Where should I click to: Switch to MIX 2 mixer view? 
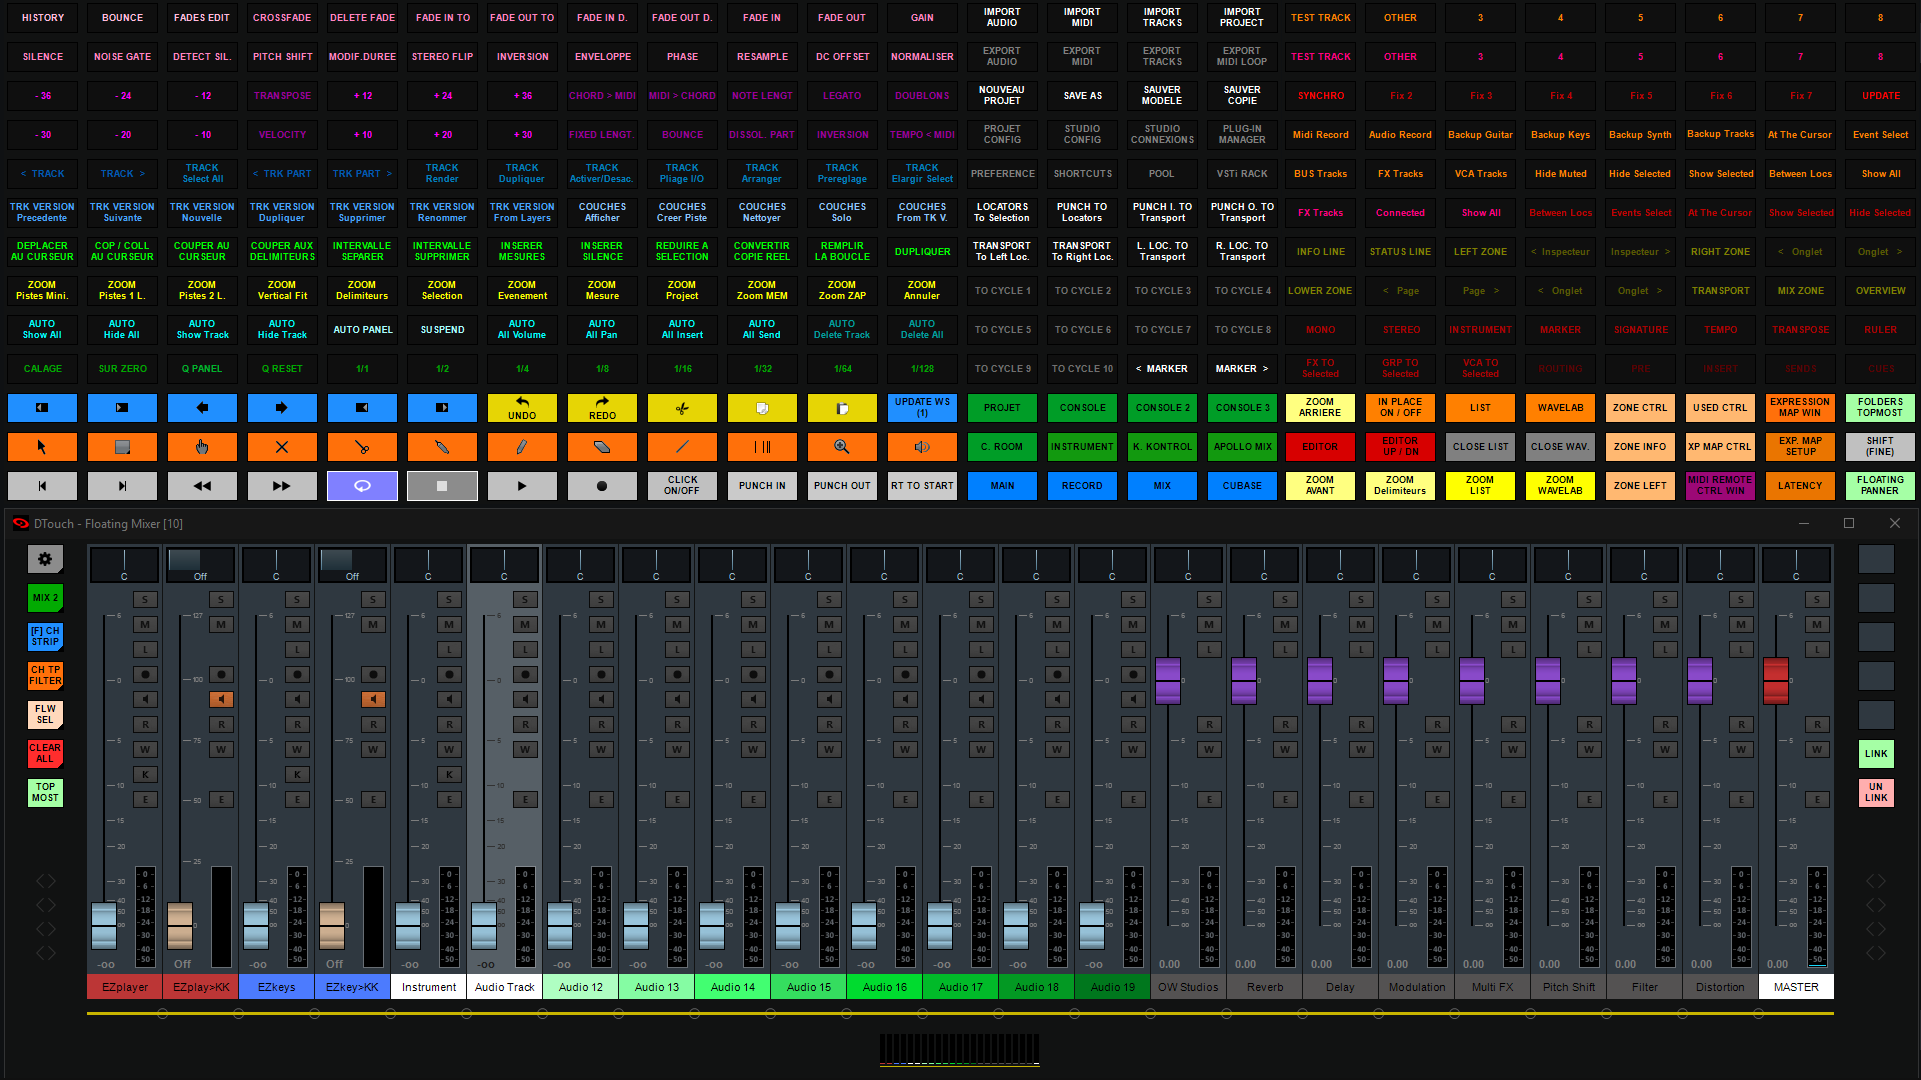(45, 598)
